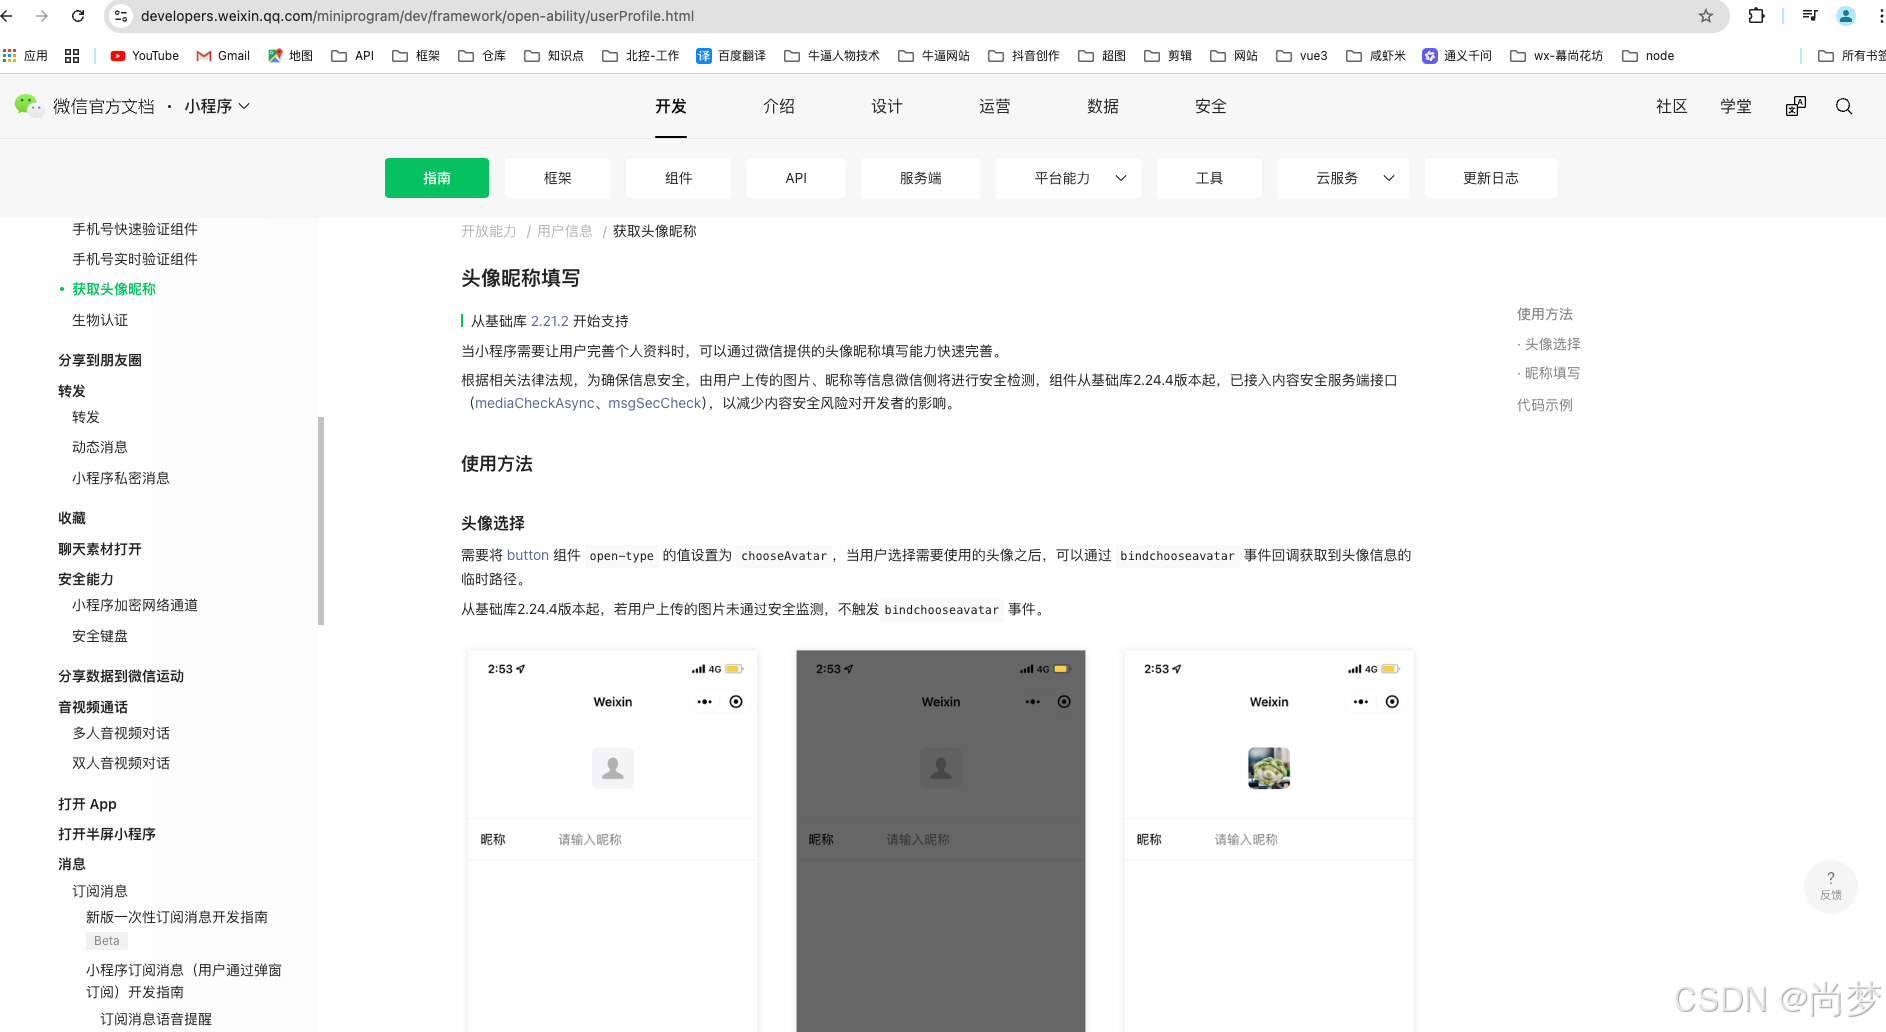This screenshot has width=1886, height=1032.
Task: Open the Gmail bookmark
Action: coord(223,56)
